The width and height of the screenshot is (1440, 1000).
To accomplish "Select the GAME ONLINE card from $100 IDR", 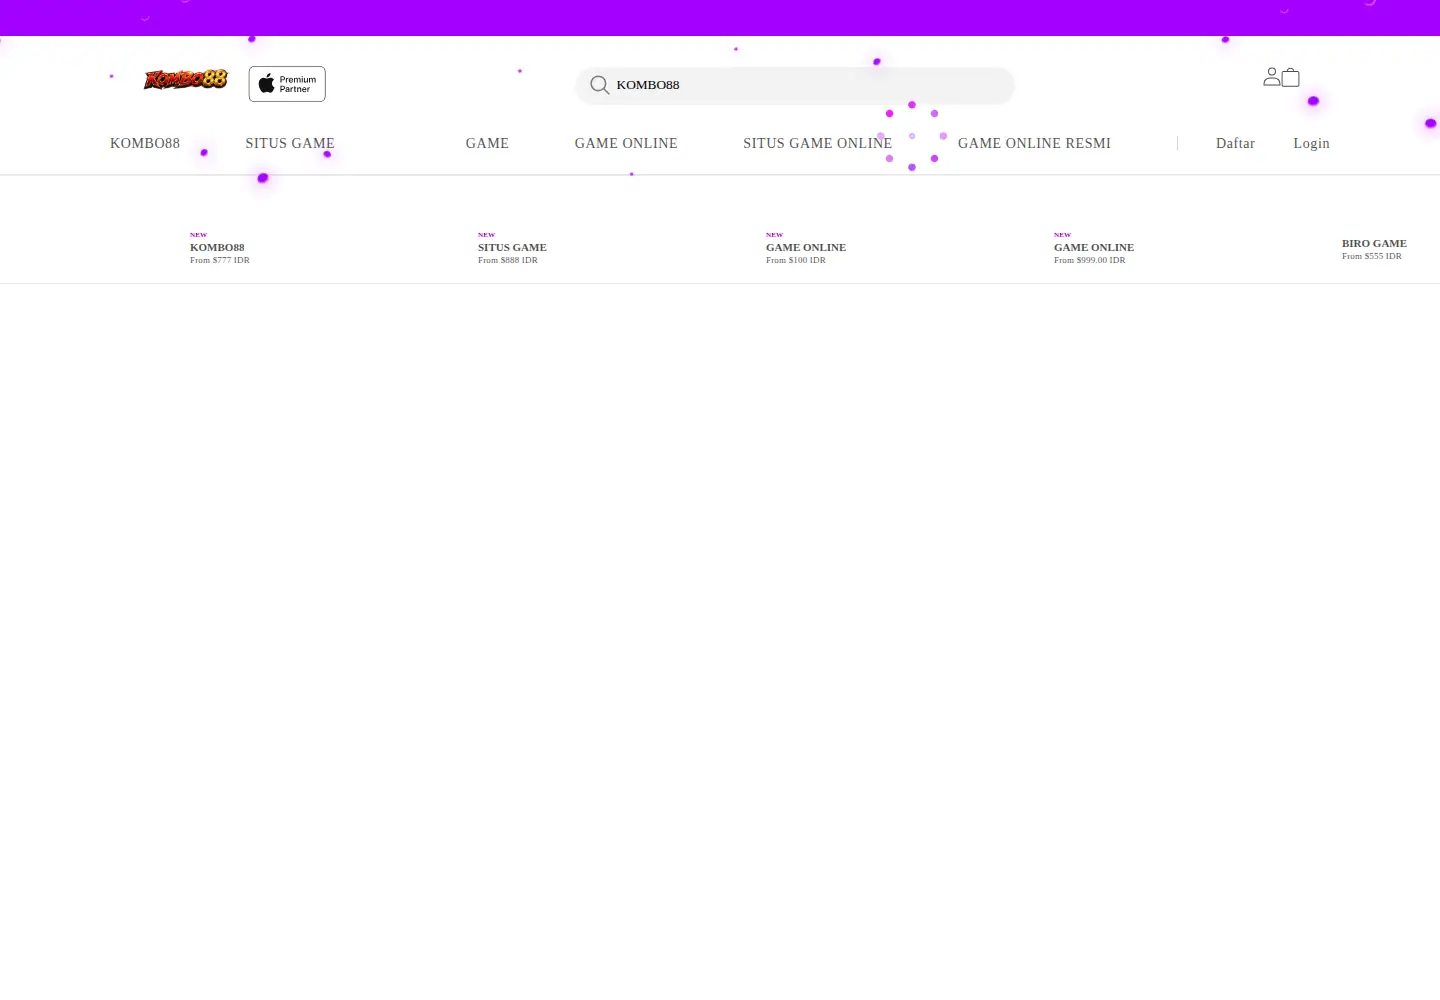I will click(x=806, y=248).
